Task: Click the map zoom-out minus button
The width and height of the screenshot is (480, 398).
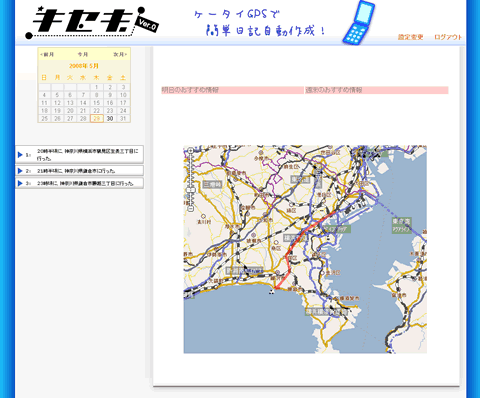Action: (190, 209)
